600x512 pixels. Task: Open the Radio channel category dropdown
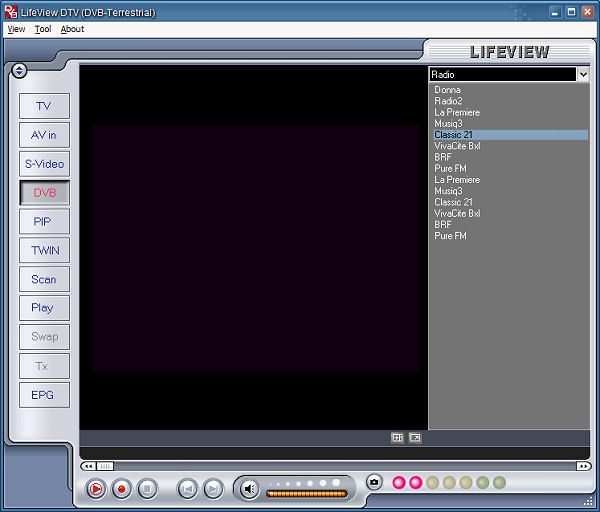(x=582, y=75)
